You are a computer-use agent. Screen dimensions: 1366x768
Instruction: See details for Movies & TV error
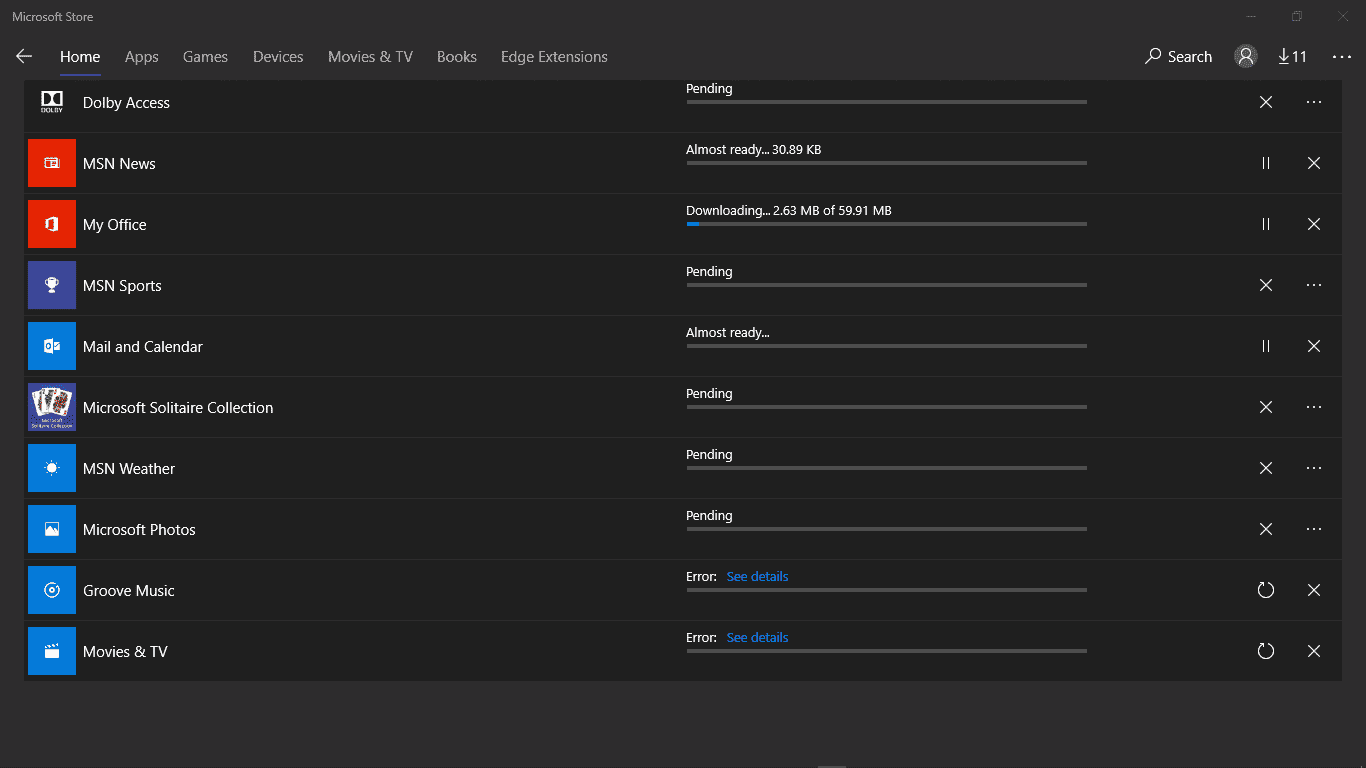757,638
